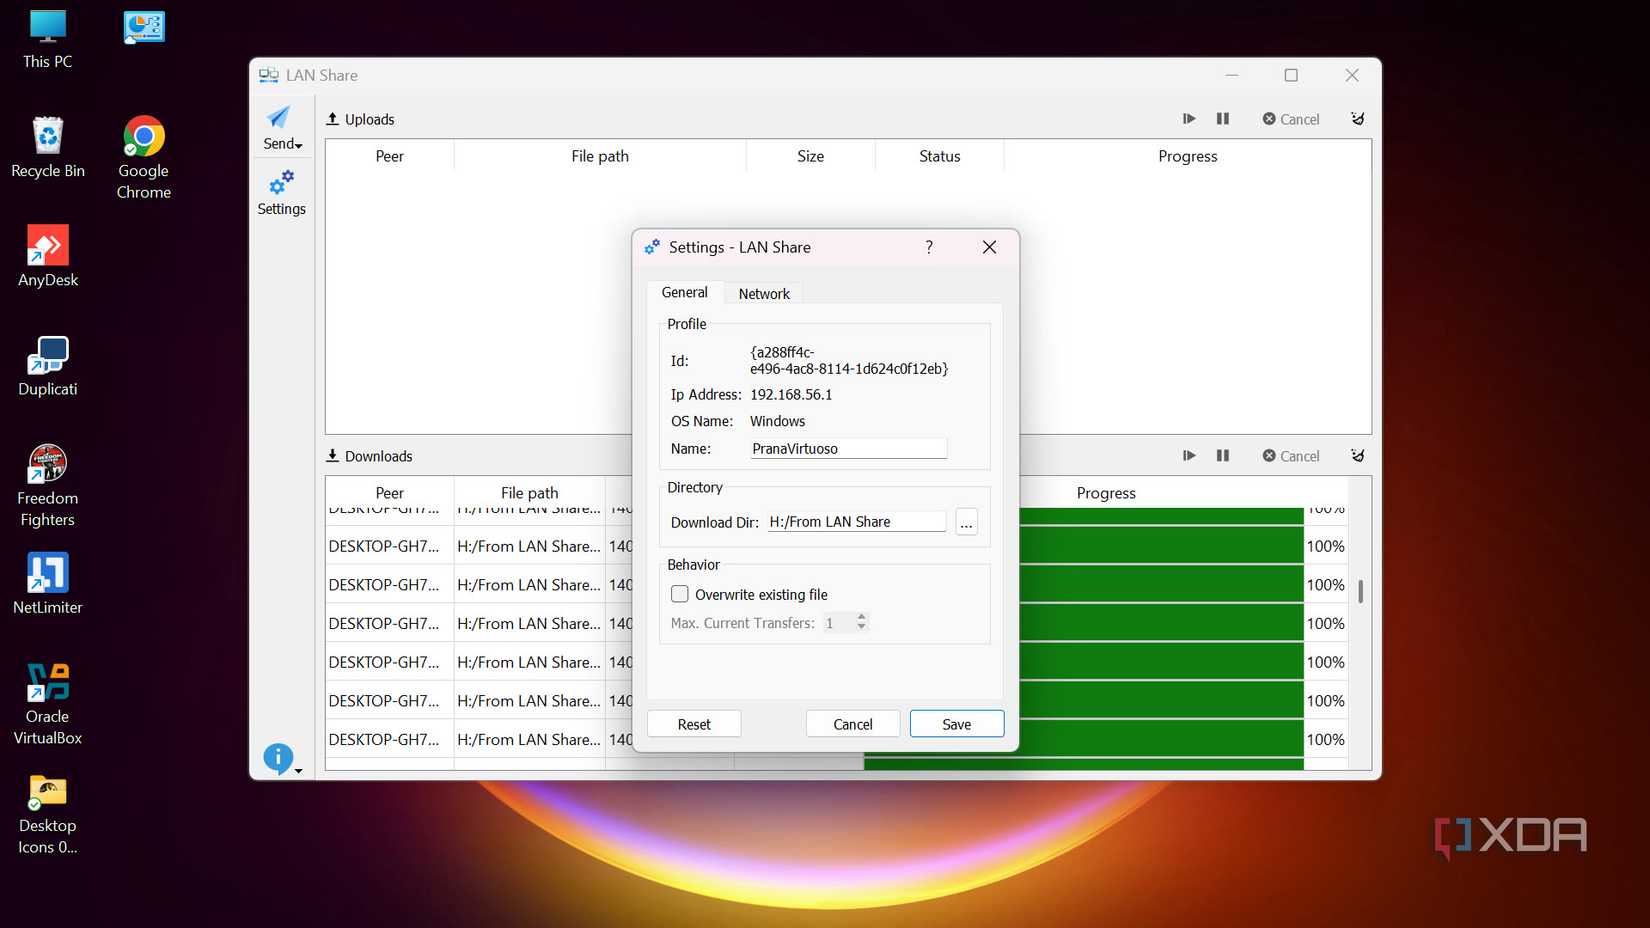Screen dimensions: 1650x928
Task: Open the blue info icon menu
Action: point(279,758)
